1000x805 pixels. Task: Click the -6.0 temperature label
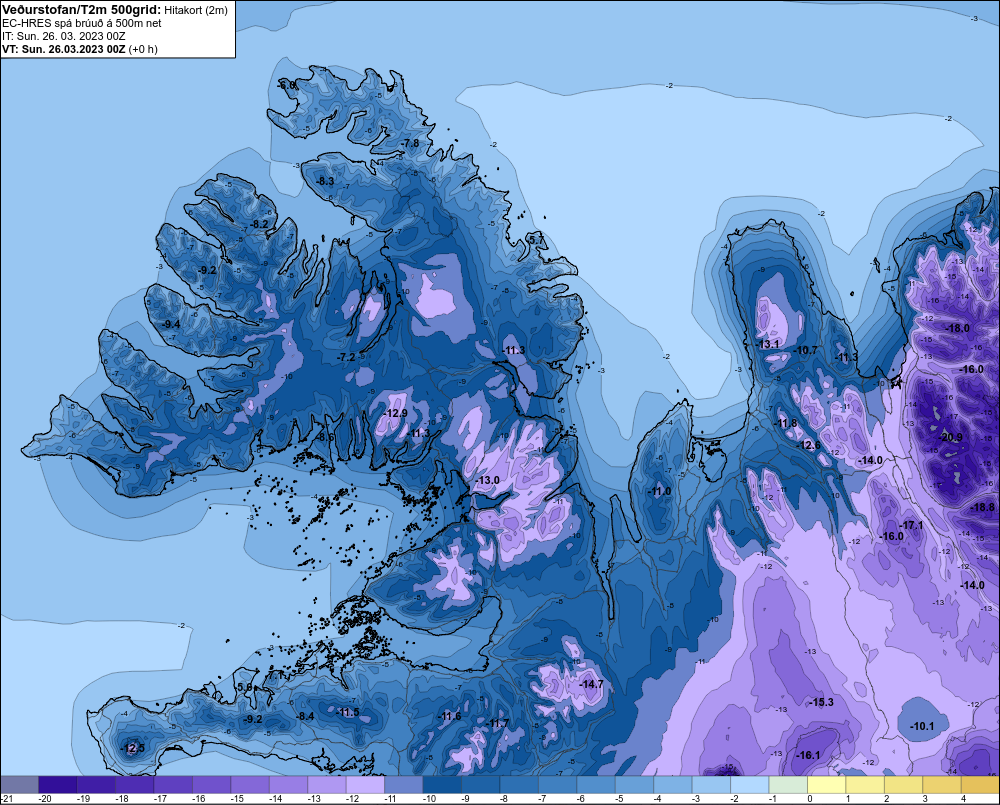(287, 85)
